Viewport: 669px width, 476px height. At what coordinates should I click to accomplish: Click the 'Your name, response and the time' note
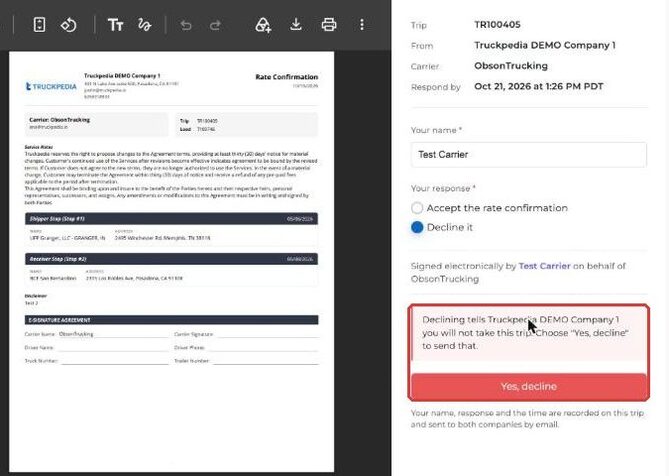click(527, 418)
